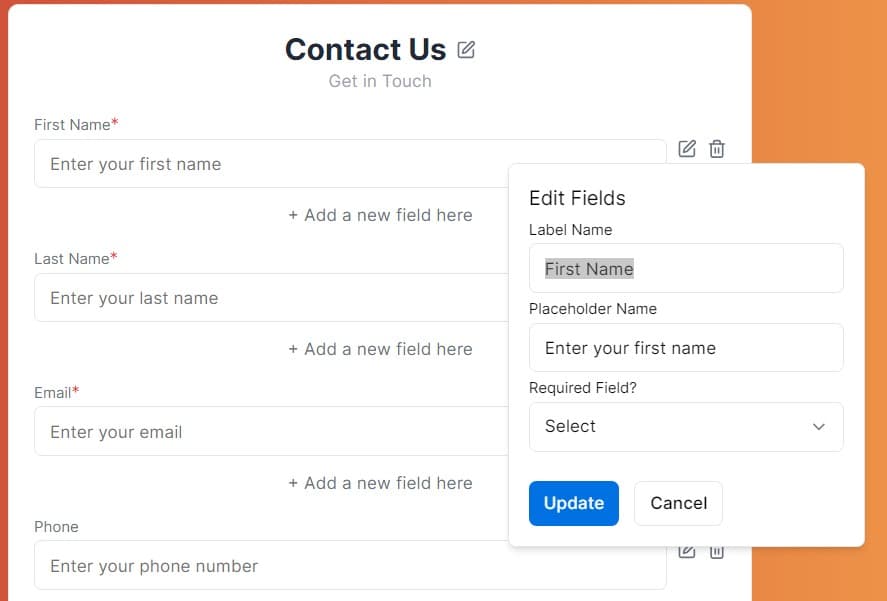Click the Label Name text box
Image resolution: width=887 pixels, height=601 pixels.
(686, 269)
